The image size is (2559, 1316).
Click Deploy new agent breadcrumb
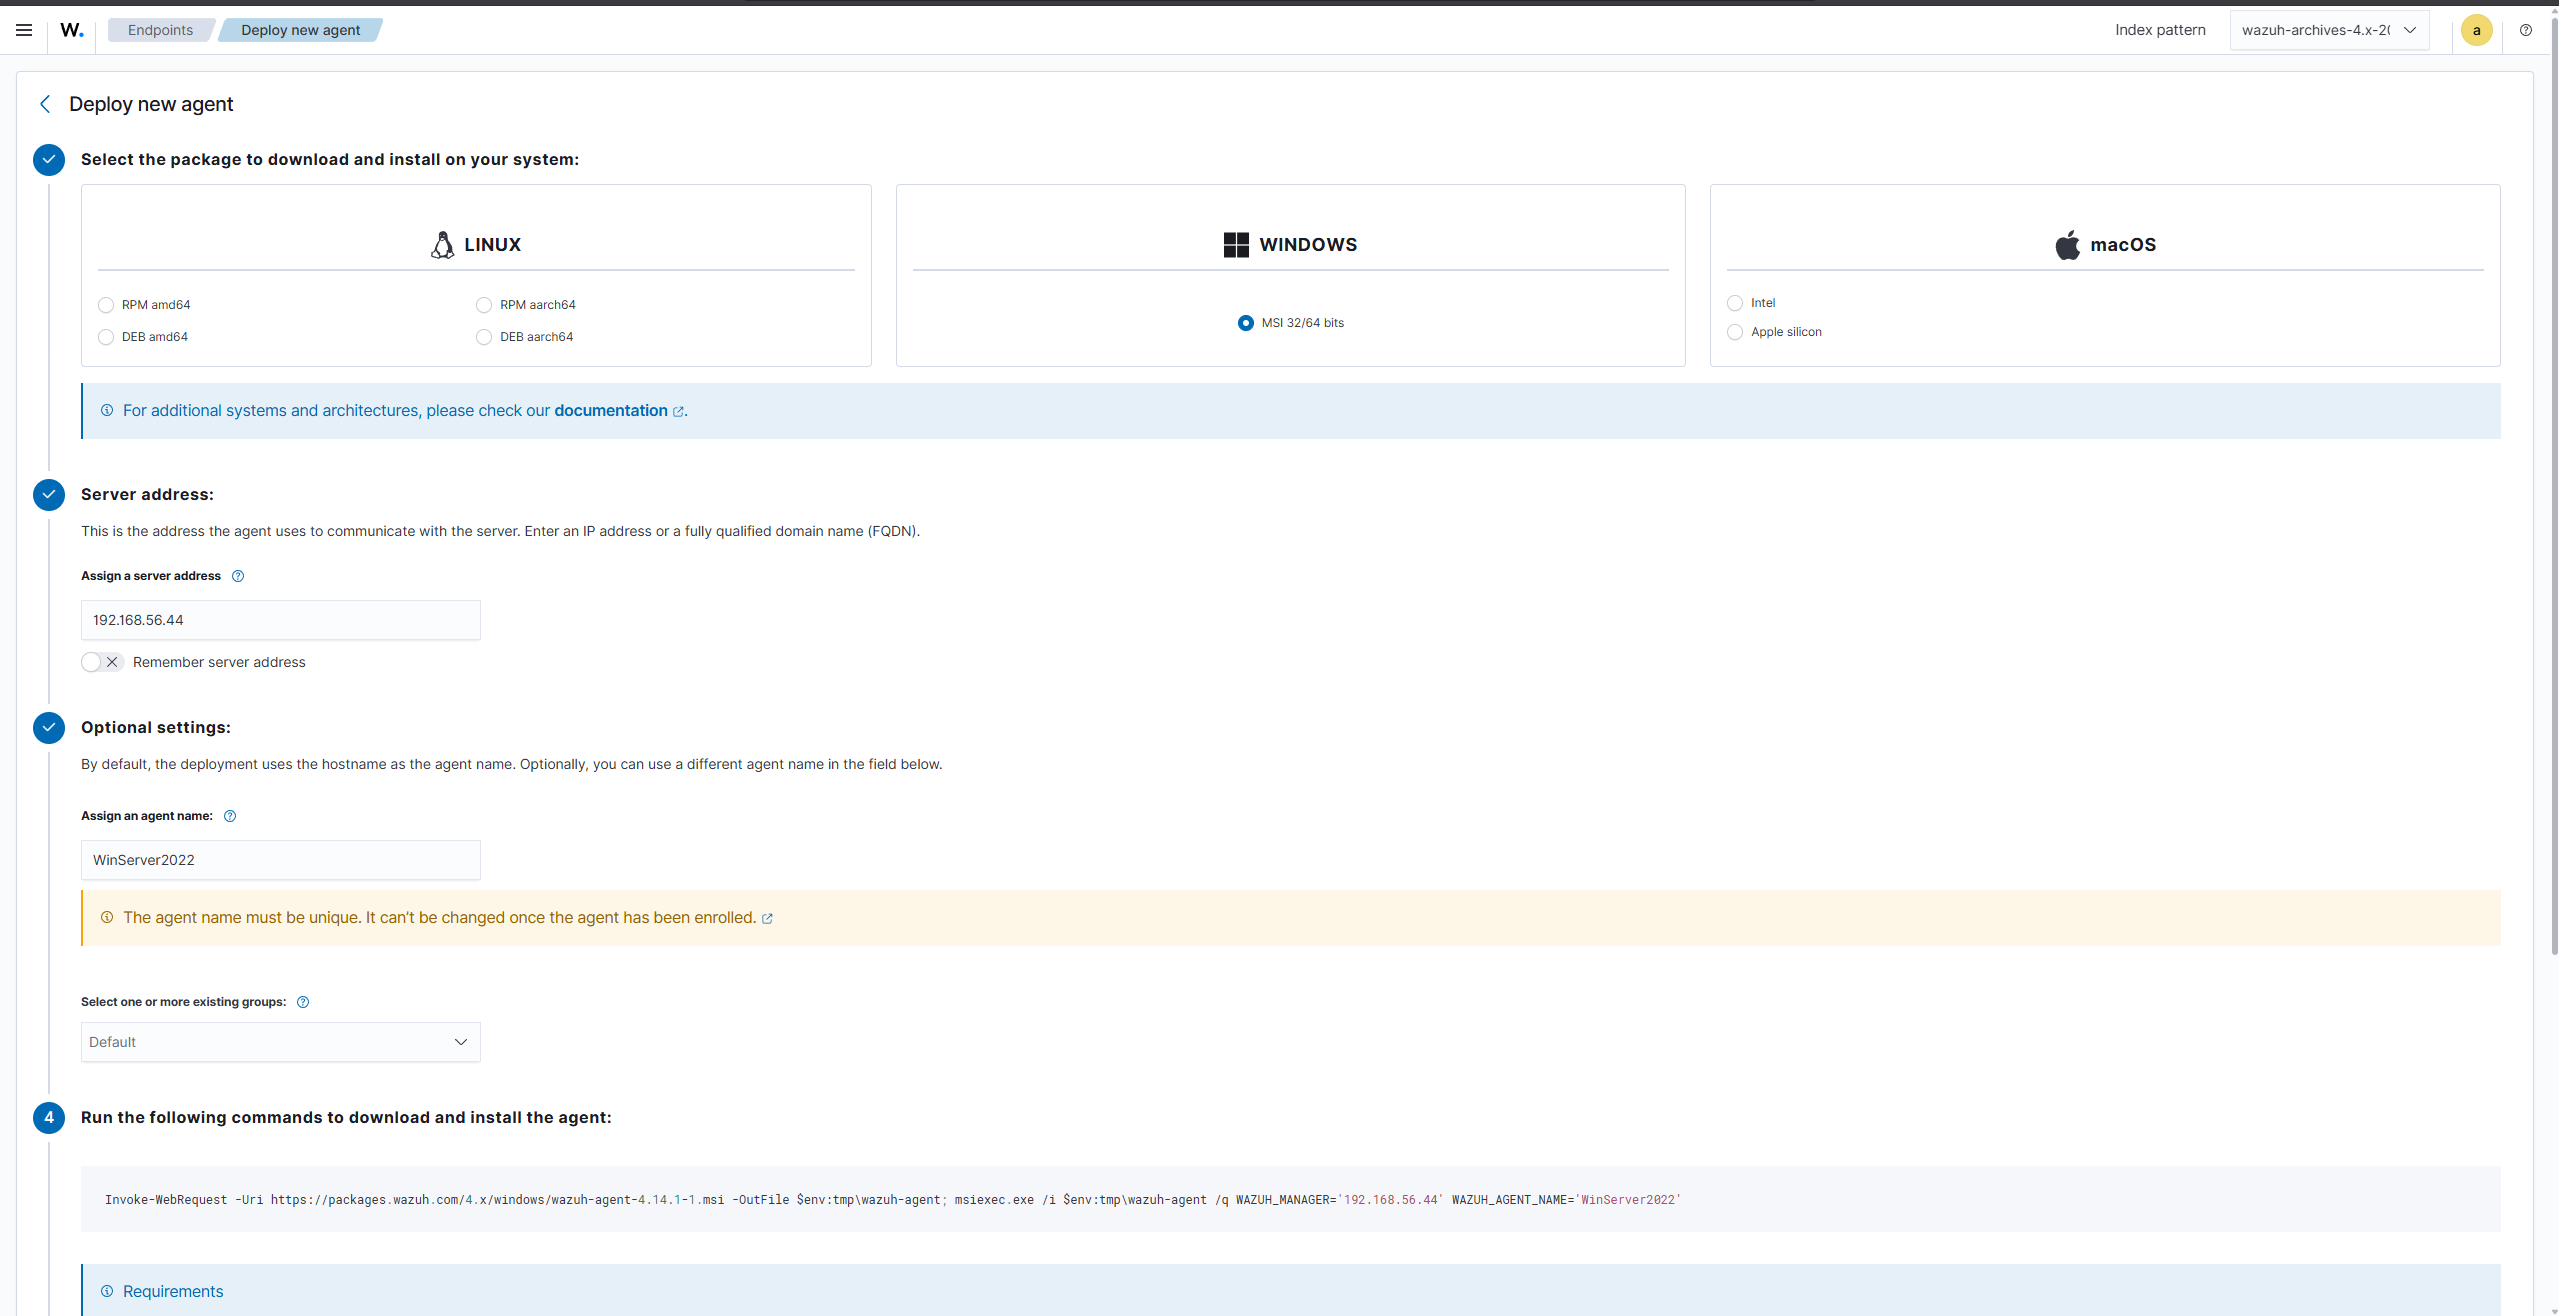[300, 30]
